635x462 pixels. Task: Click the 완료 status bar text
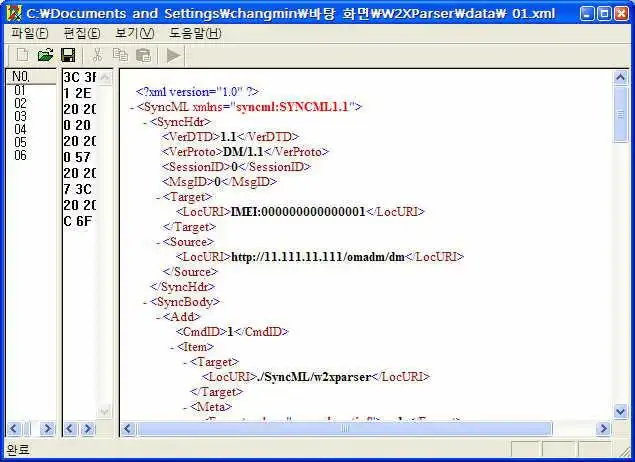(x=18, y=449)
